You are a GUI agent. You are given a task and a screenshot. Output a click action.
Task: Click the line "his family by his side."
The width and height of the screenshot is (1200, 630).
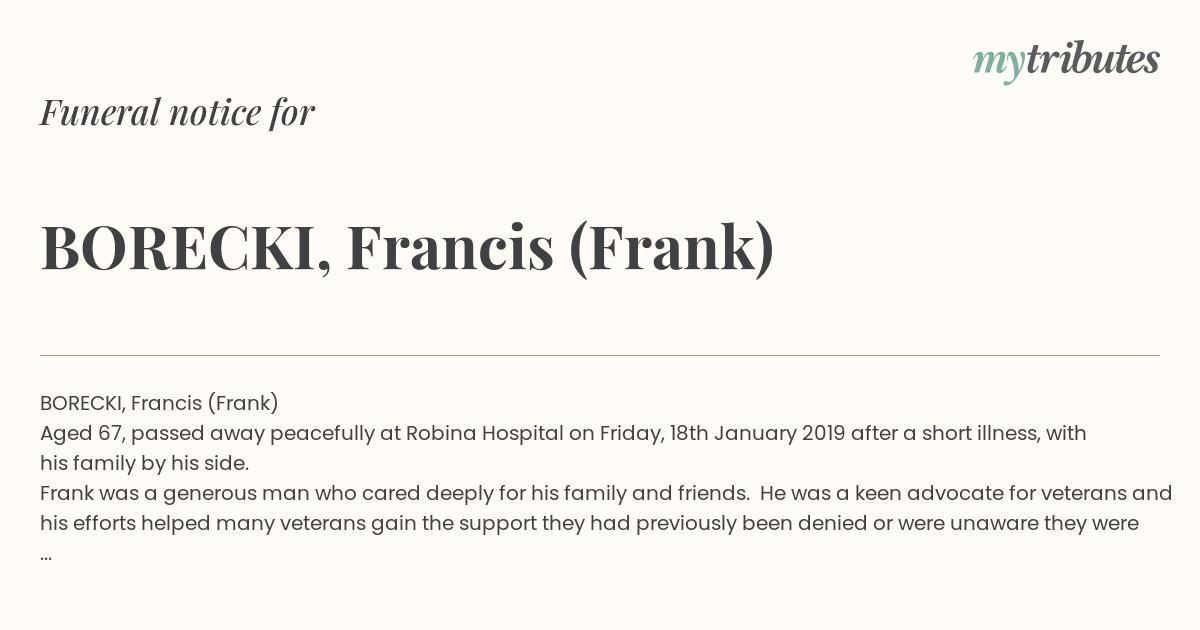coord(144,463)
